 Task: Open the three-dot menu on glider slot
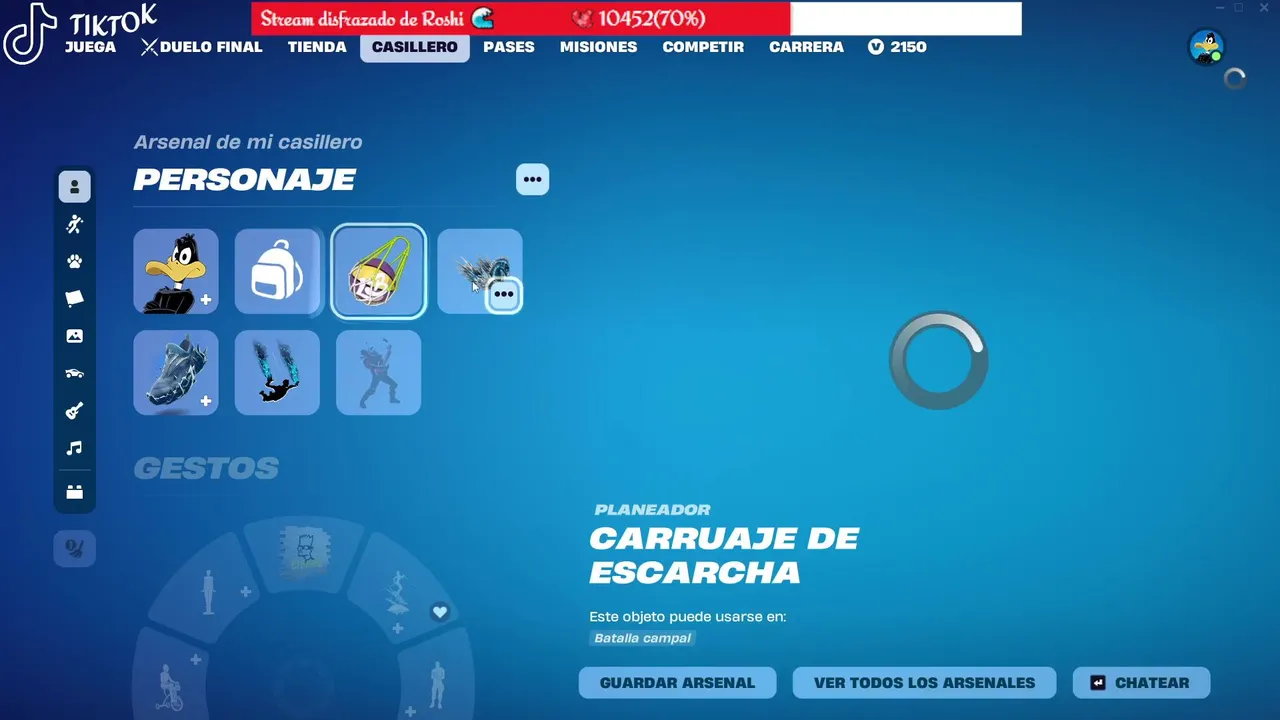[504, 295]
